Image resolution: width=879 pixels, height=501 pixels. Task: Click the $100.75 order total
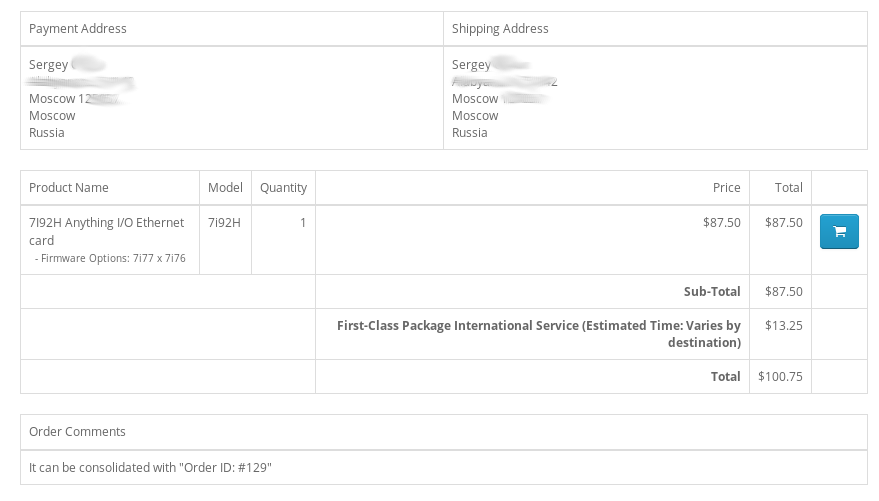780,377
